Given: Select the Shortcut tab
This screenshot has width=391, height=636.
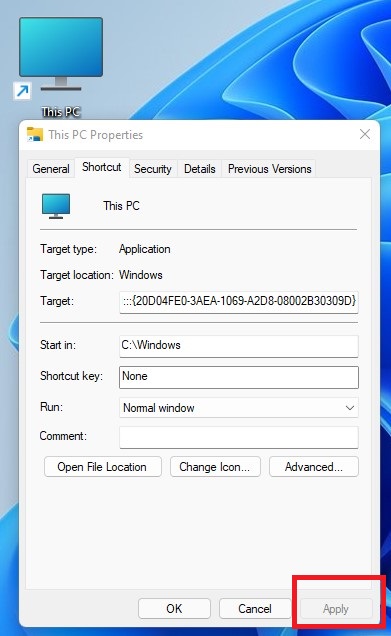Looking at the screenshot, I should (x=101, y=167).
